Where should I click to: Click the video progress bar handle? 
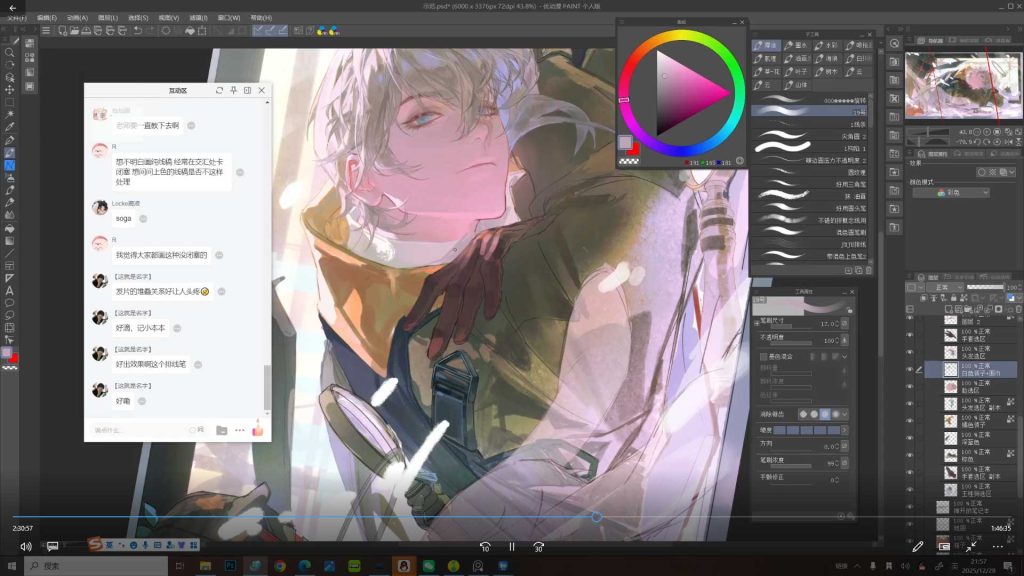(x=597, y=517)
